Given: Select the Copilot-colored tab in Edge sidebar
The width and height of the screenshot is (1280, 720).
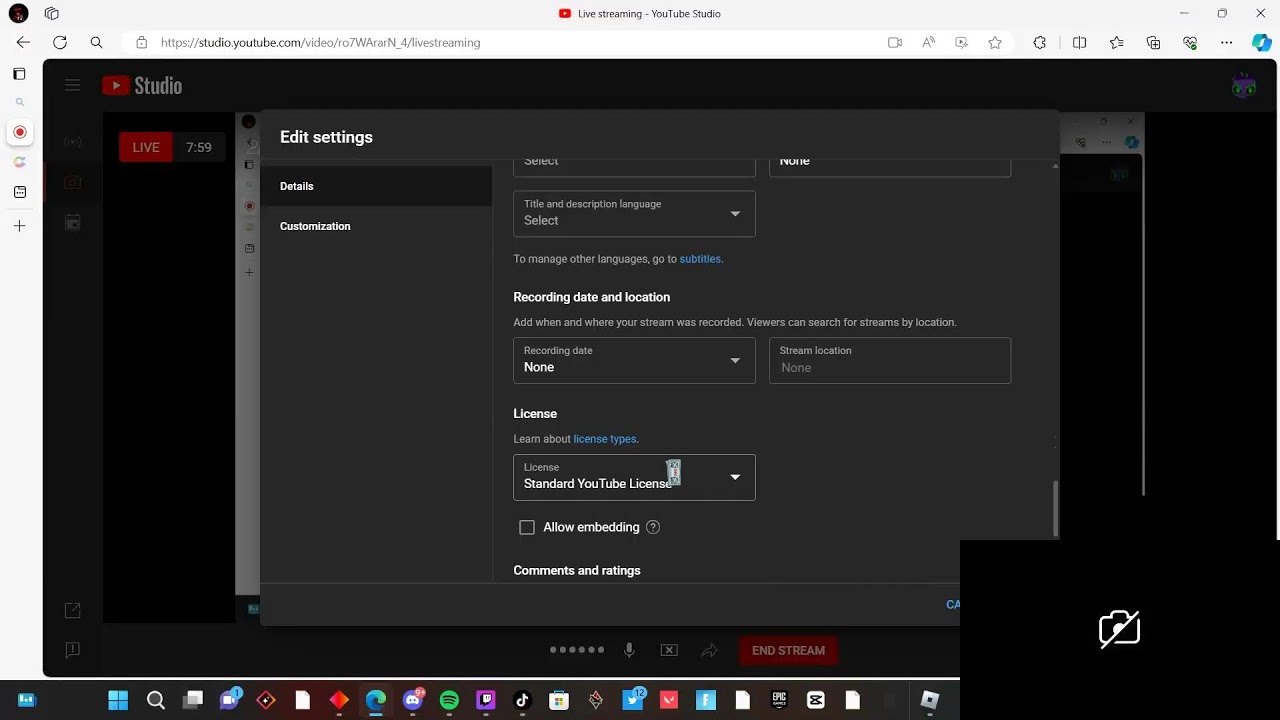Looking at the screenshot, I should 19,162.
